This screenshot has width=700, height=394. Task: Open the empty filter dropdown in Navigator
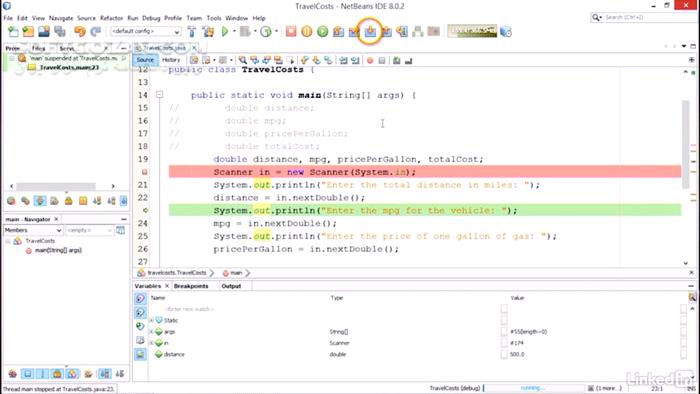click(89, 230)
